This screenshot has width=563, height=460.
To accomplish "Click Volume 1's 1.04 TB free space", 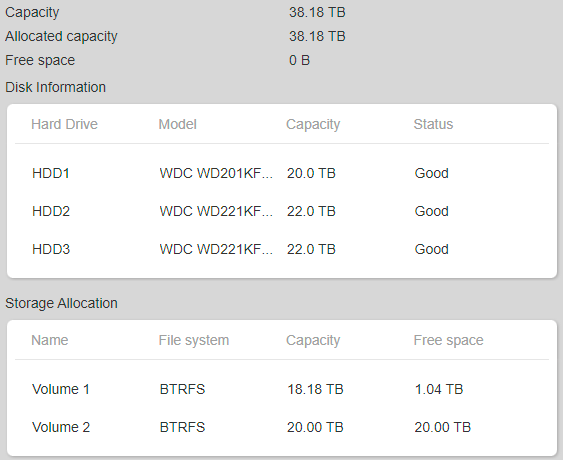I will [439, 389].
